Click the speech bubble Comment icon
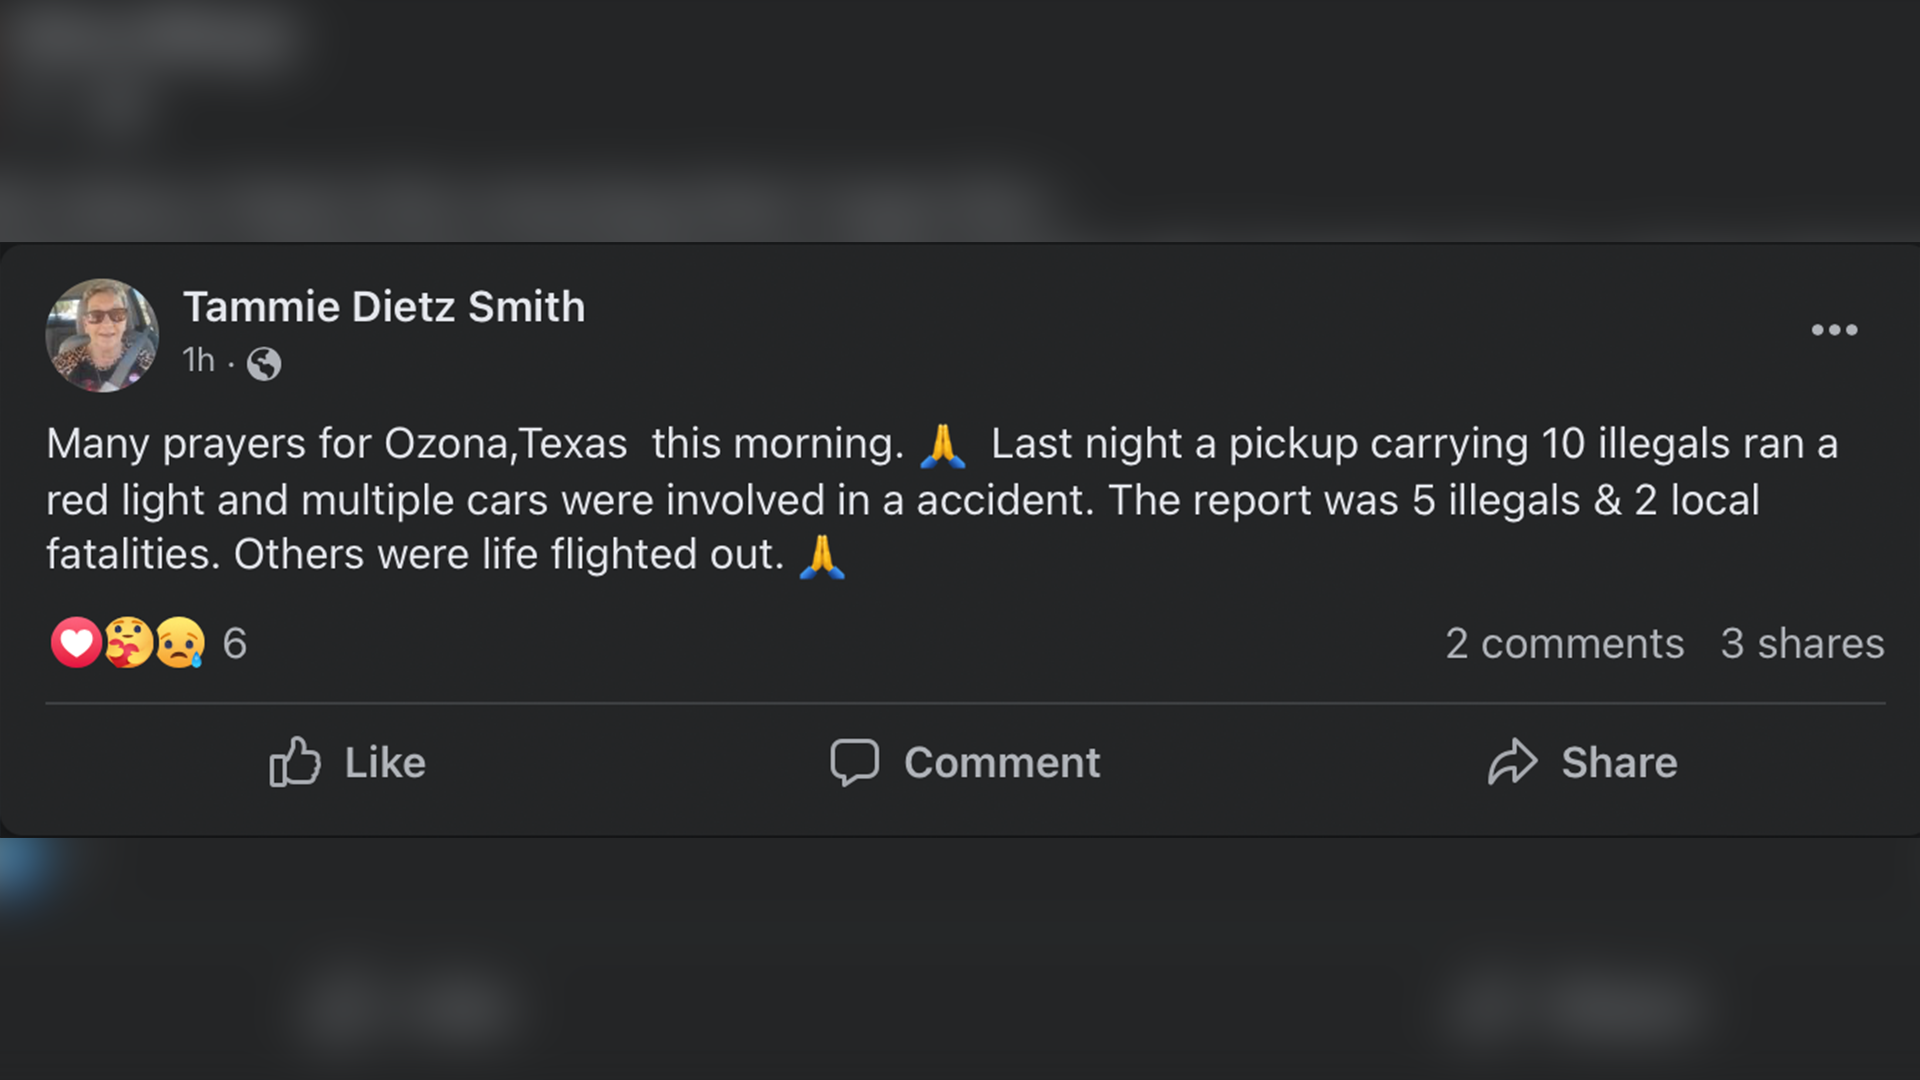Screen dimensions: 1920x1080 [x=854, y=762]
